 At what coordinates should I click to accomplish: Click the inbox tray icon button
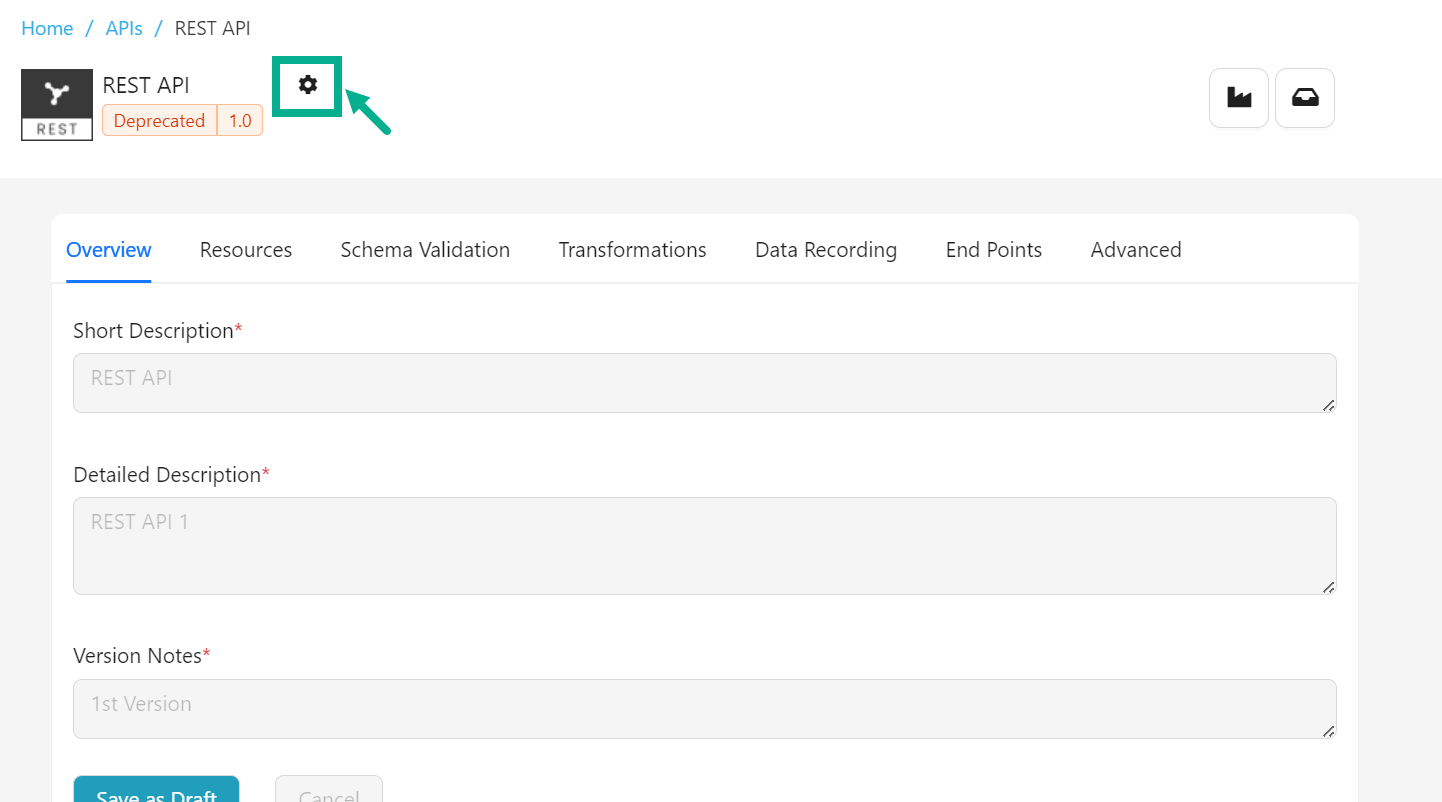(1305, 98)
